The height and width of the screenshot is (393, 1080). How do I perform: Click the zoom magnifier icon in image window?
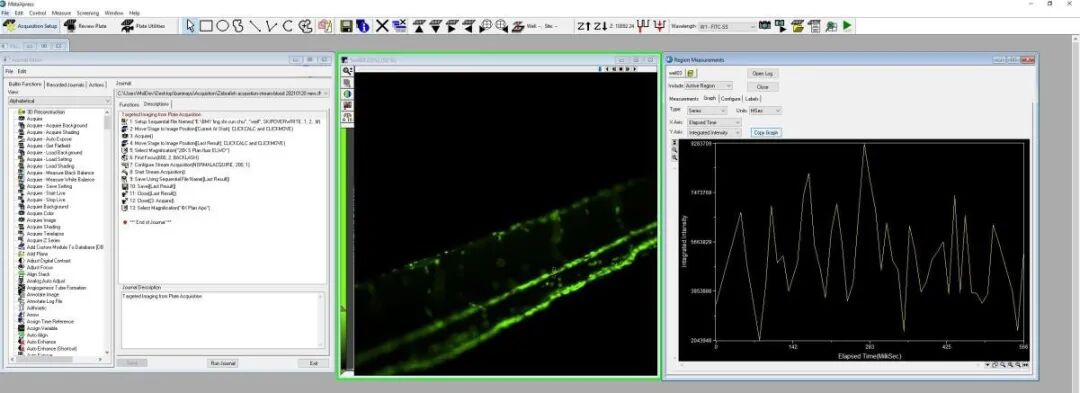[348, 71]
